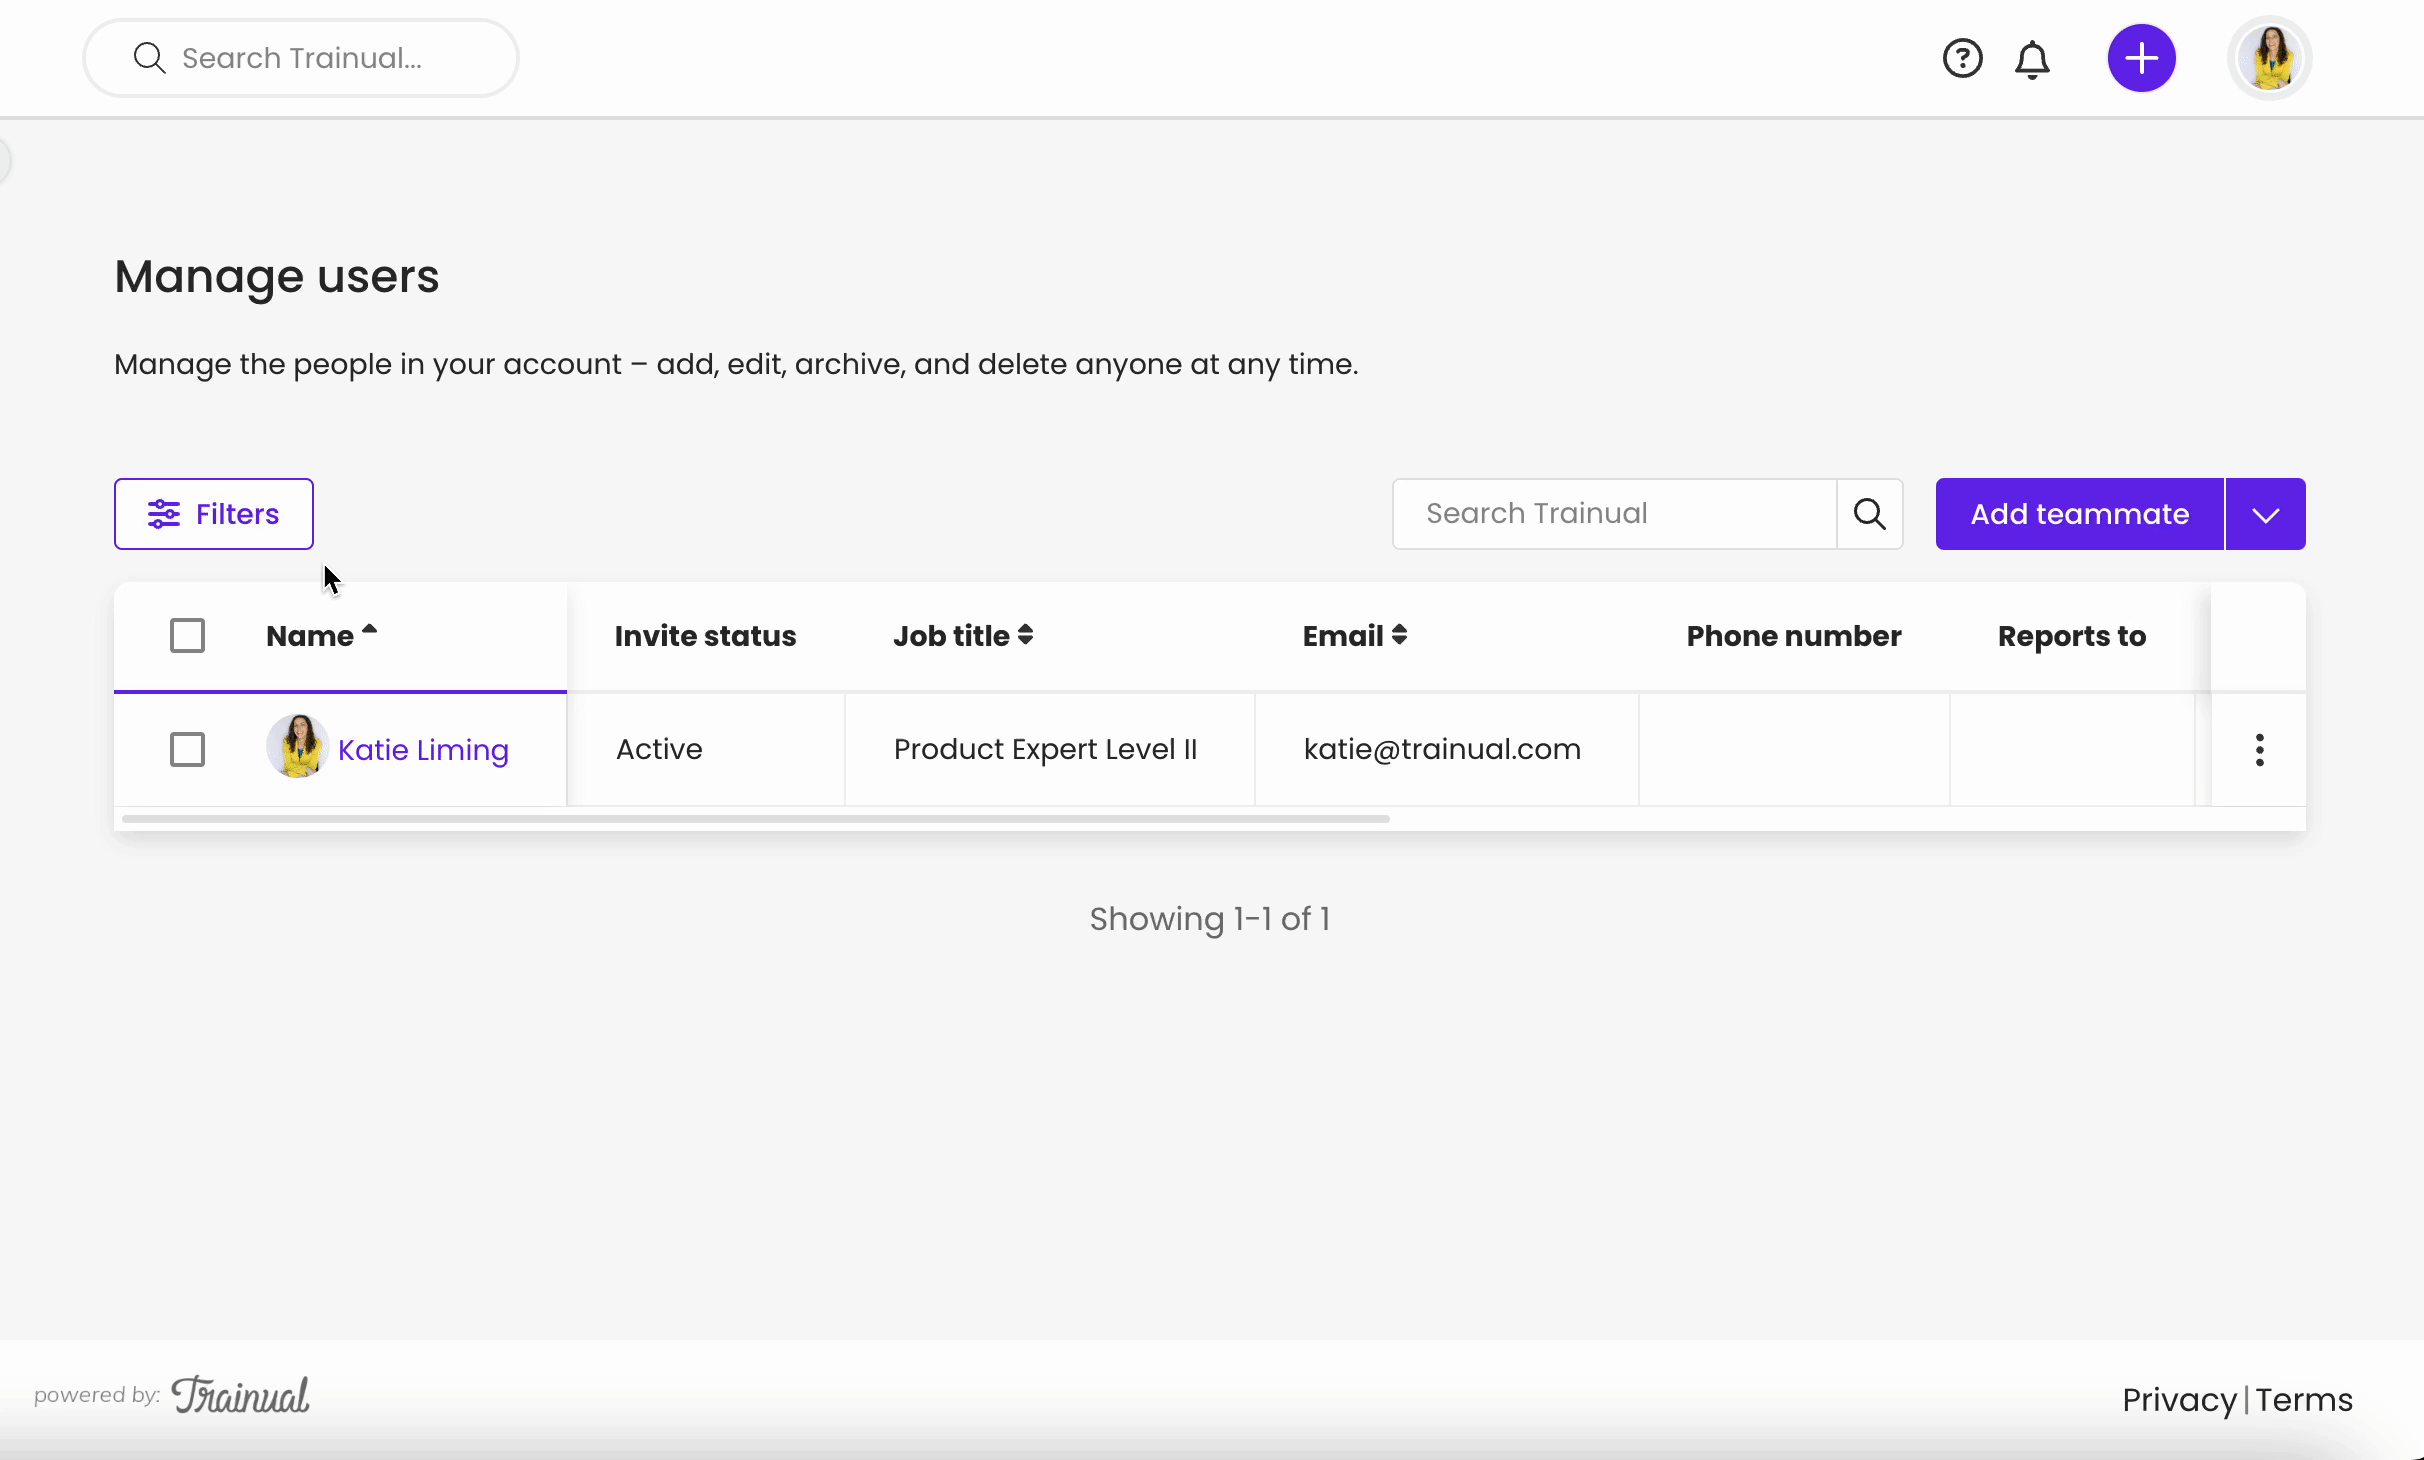Open the help question mark icon
Image resolution: width=2424 pixels, height=1460 pixels.
(x=1962, y=58)
